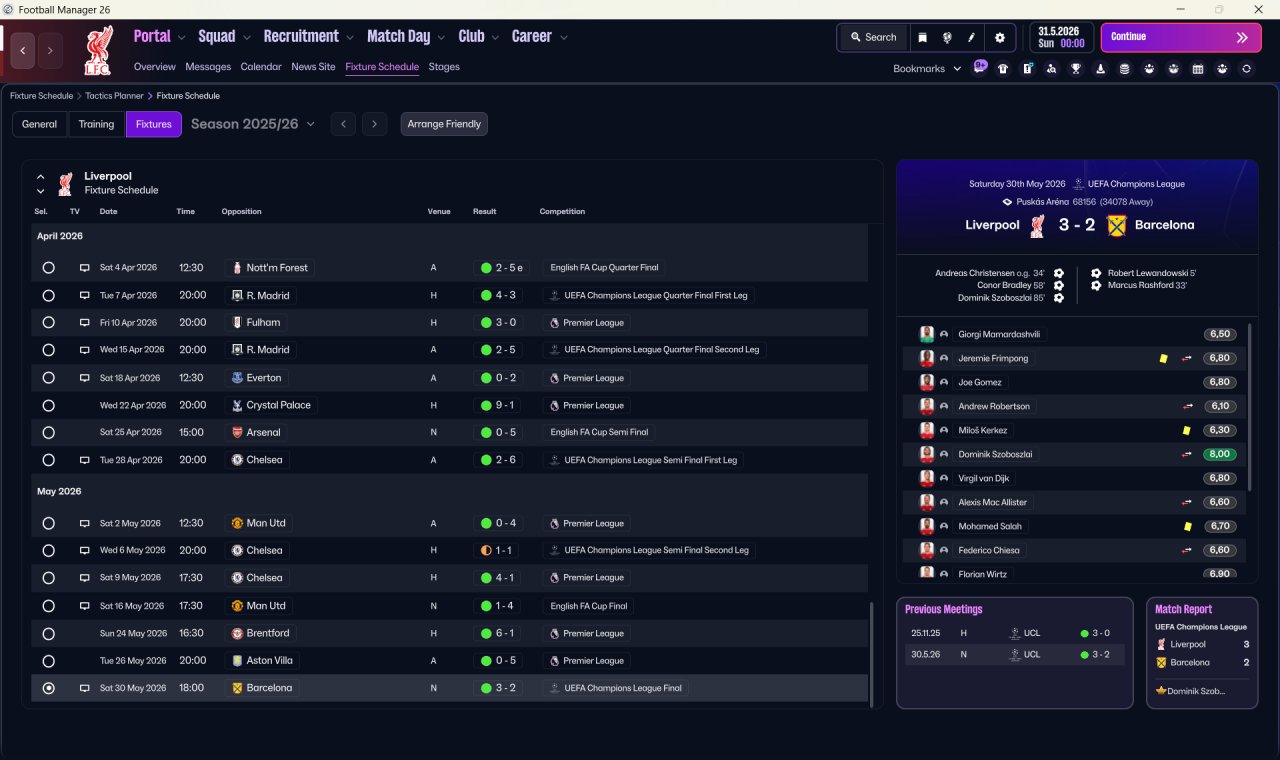Image resolution: width=1280 pixels, height=760 pixels.
Task: Click the Arrange Friendly button
Action: pyautogui.click(x=444, y=124)
